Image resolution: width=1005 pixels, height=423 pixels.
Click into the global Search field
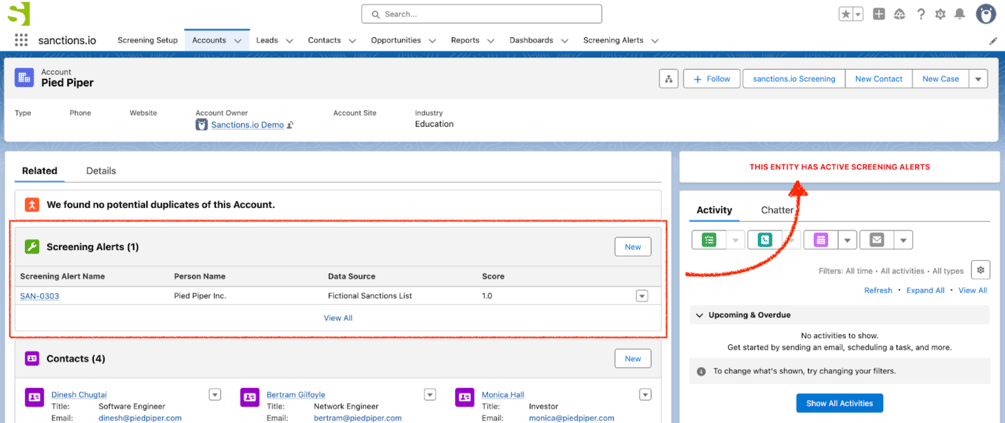point(481,13)
